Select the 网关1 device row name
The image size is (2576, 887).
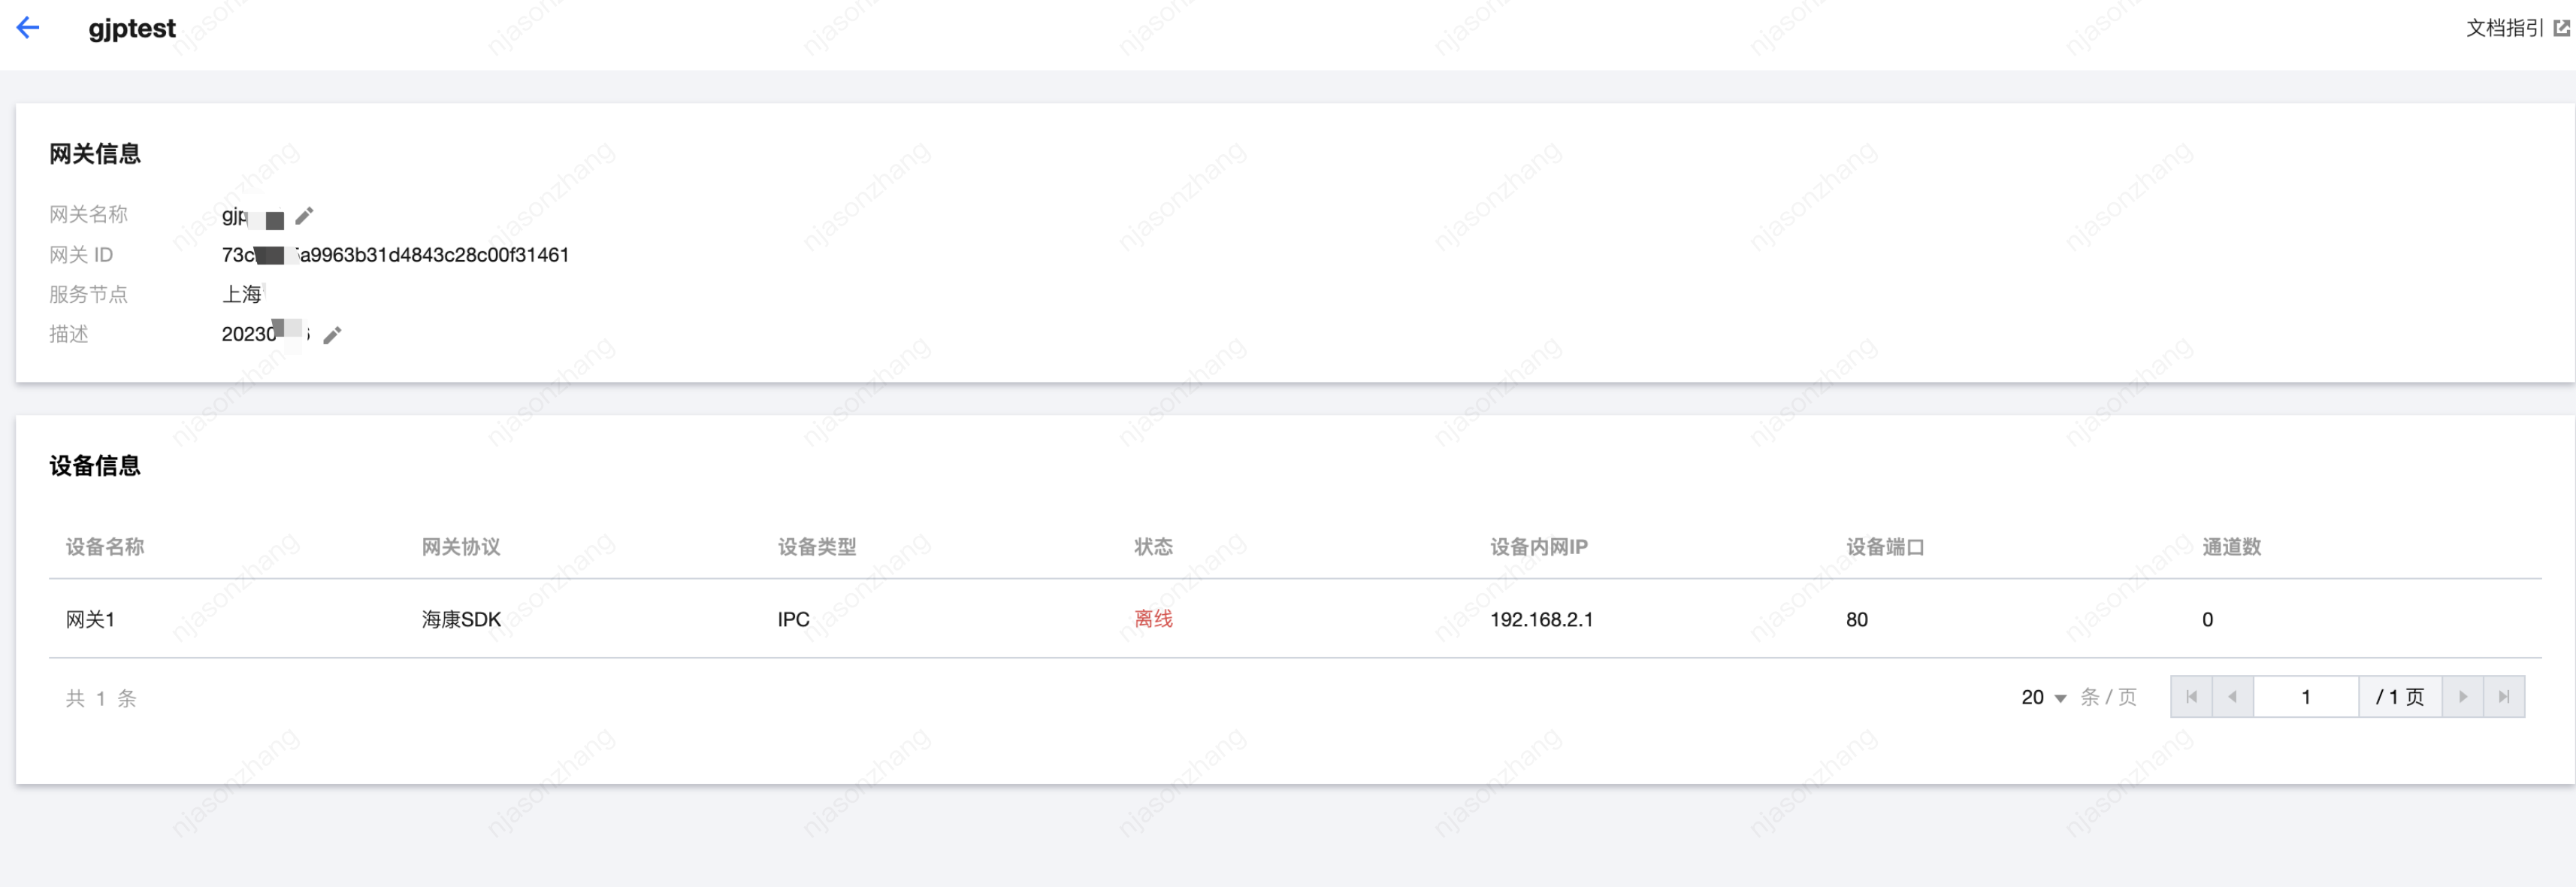click(90, 619)
